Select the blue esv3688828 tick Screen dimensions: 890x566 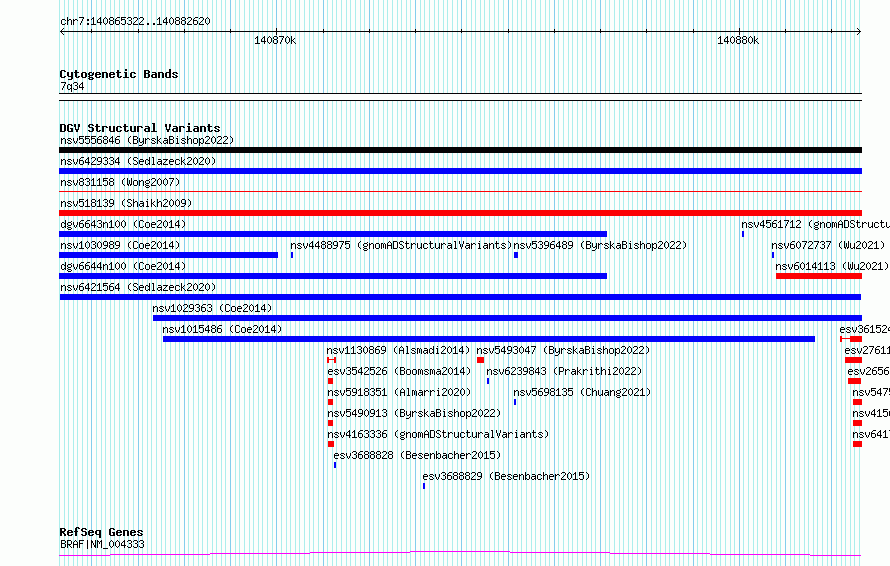pyautogui.click(x=335, y=465)
